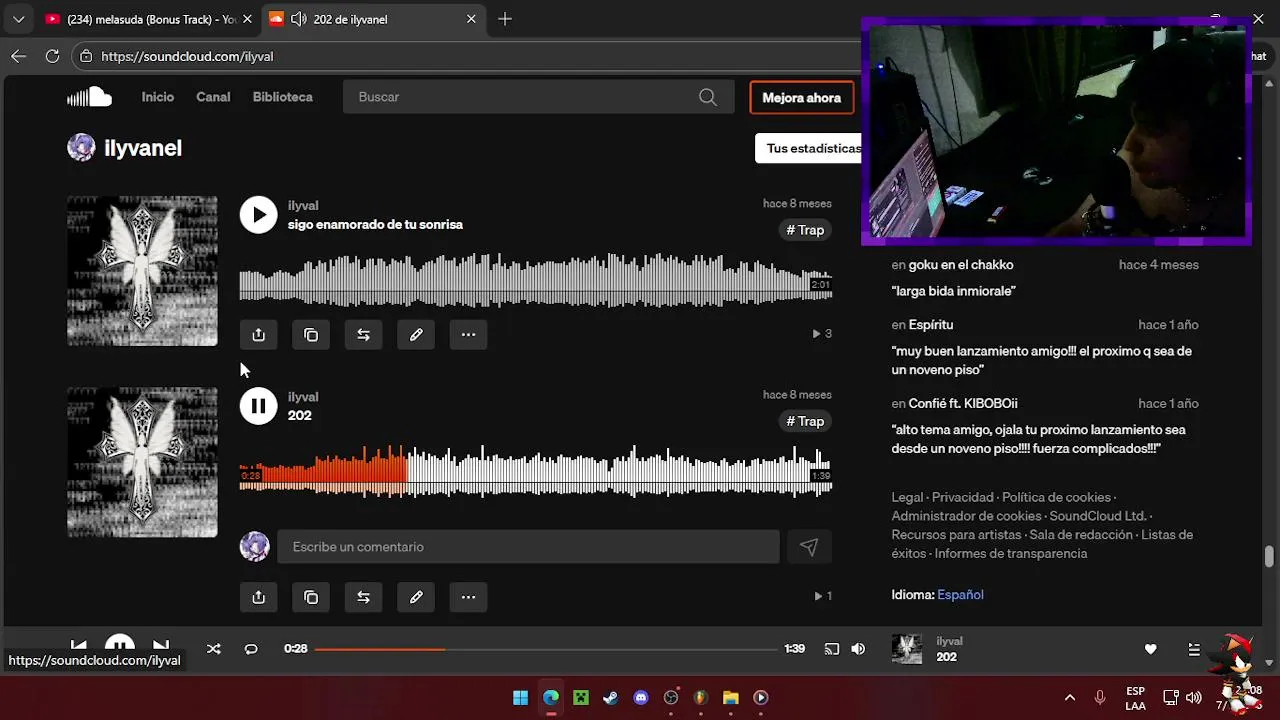Open the Inicio menu item
Viewport: 1280px width, 720px height.
[158, 97]
